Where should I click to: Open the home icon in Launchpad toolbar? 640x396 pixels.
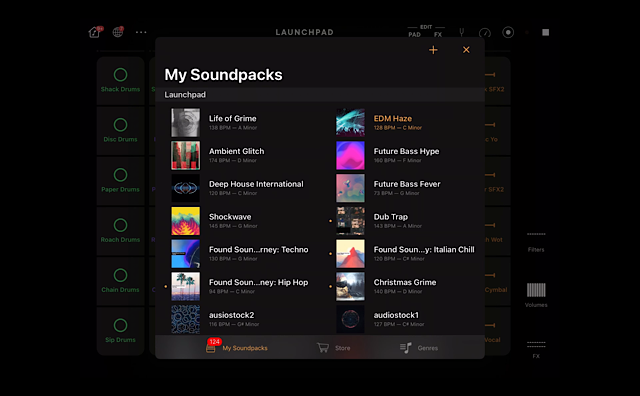coord(95,32)
